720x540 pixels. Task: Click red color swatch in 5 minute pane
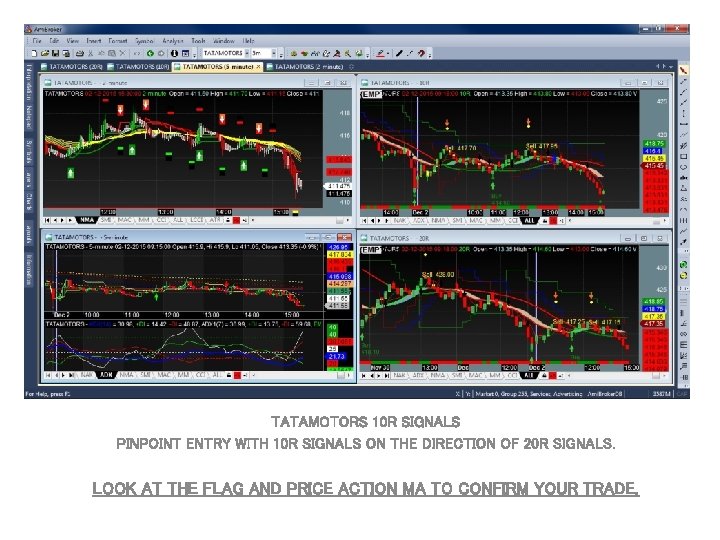pos(237,375)
